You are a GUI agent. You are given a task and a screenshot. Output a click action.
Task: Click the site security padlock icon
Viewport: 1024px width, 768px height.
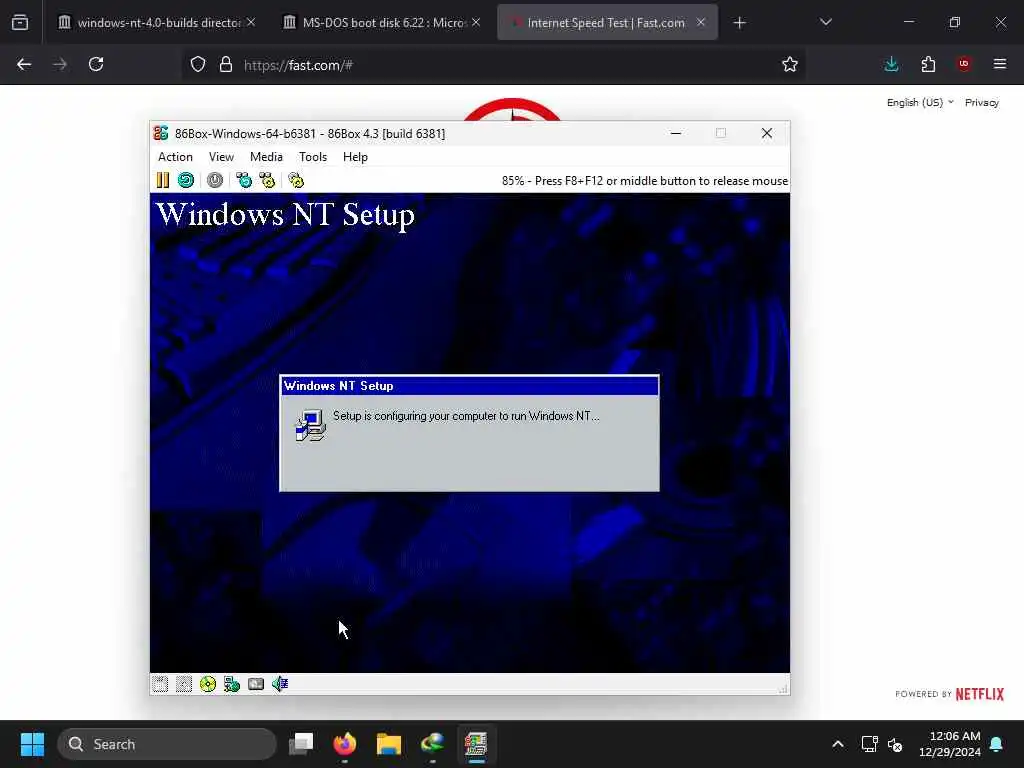[x=226, y=64]
